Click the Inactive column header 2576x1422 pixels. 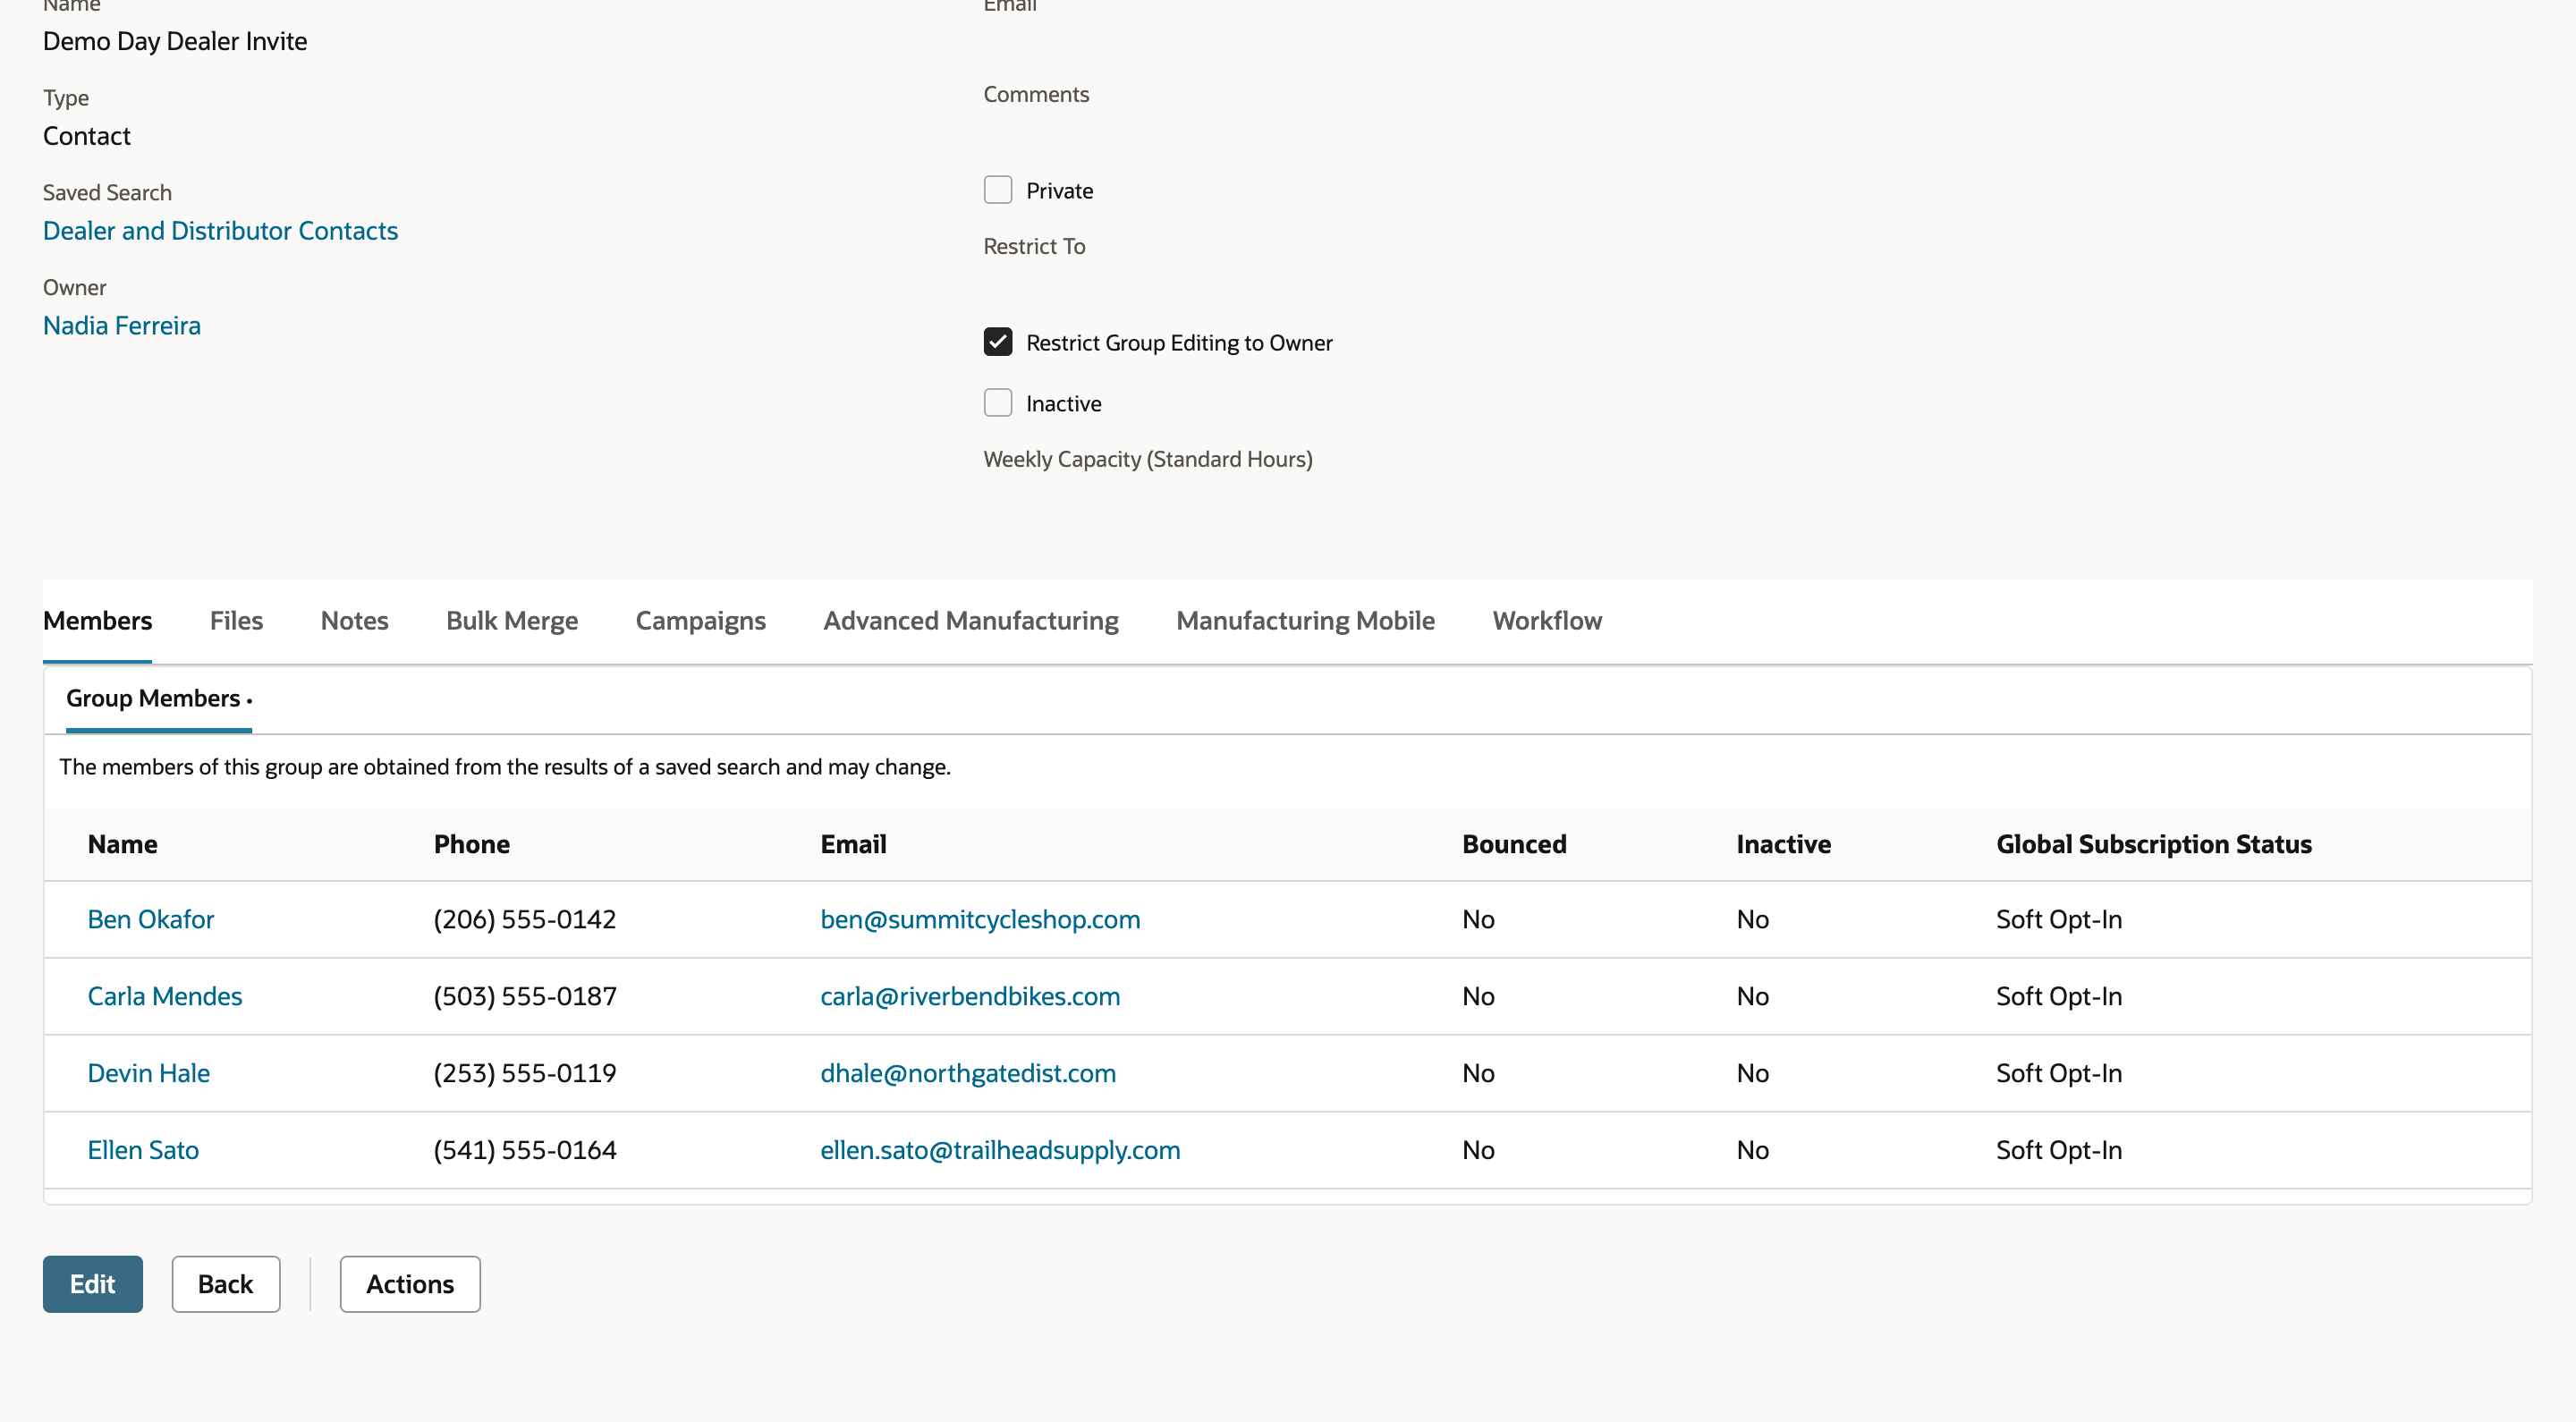pyautogui.click(x=1783, y=844)
